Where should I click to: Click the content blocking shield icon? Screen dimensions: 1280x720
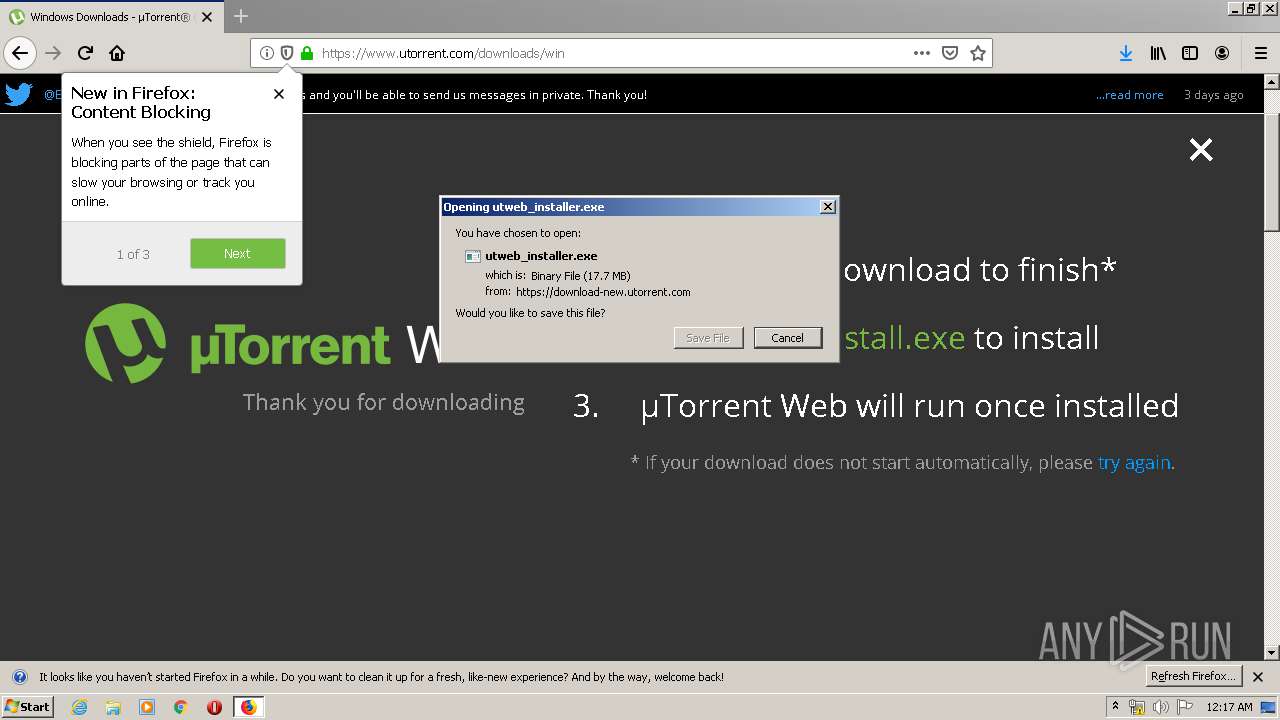pos(287,53)
